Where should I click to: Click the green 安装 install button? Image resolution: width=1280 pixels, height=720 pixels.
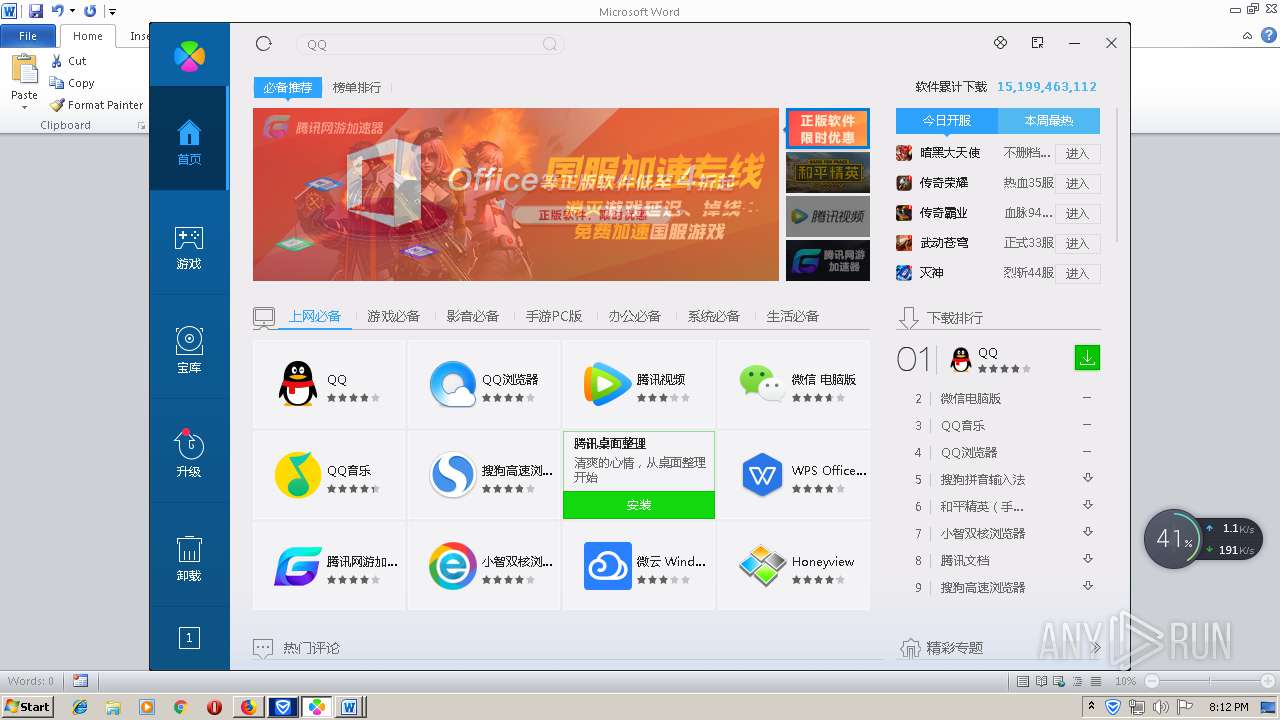639,505
